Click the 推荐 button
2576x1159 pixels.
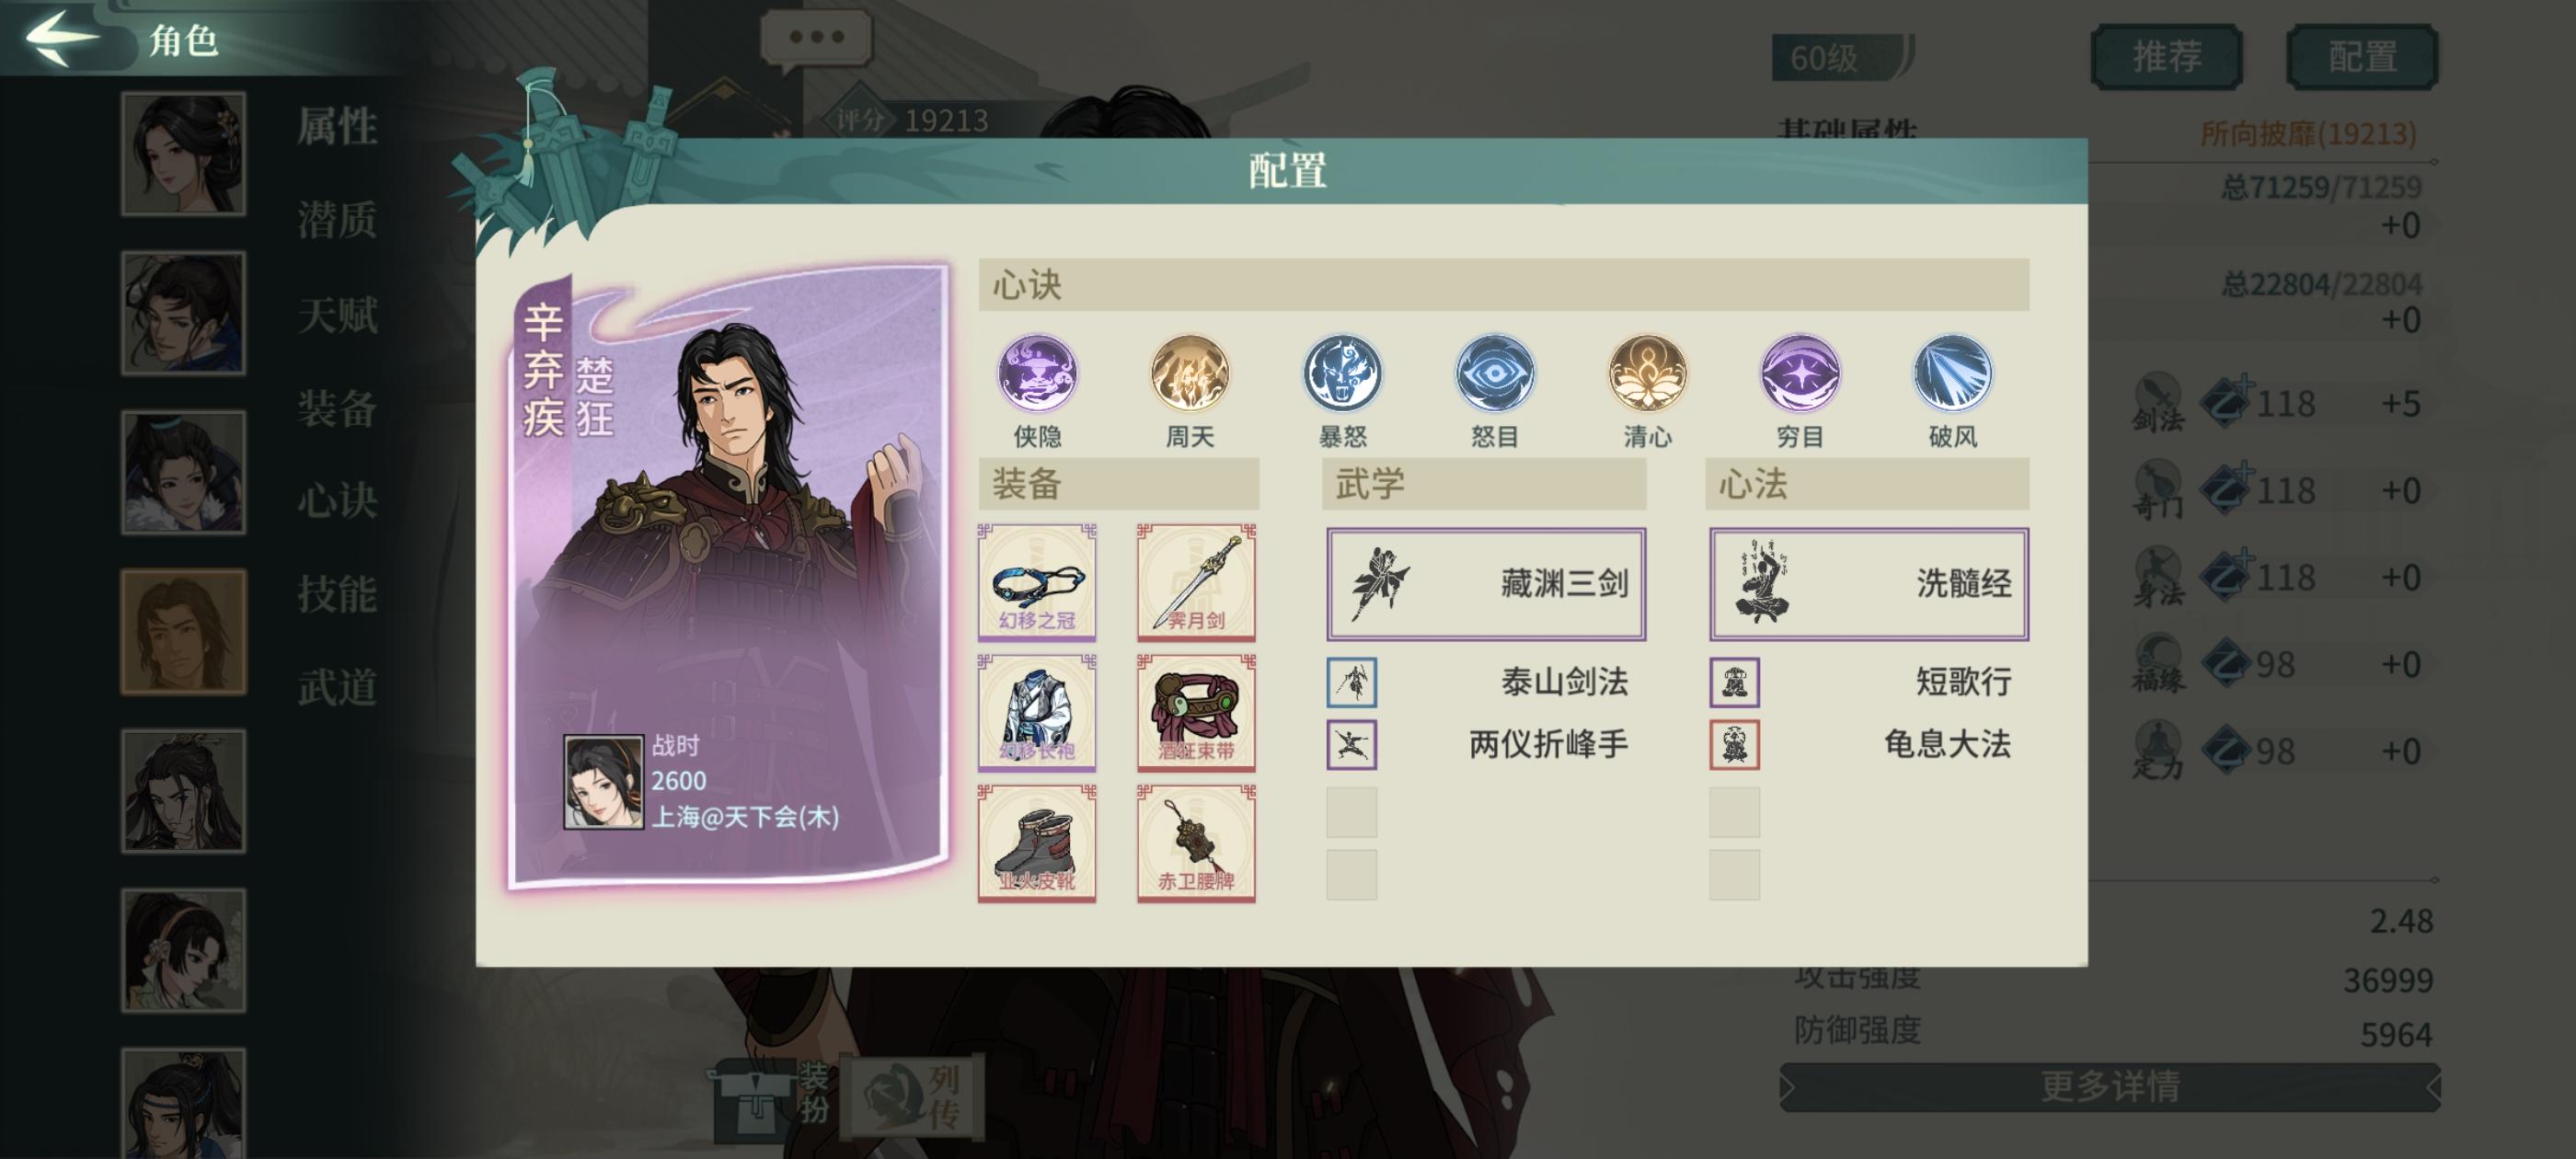(2166, 57)
